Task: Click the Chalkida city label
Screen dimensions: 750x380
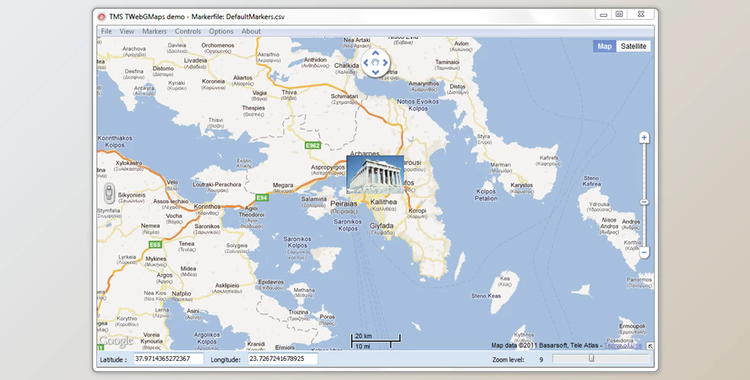Action: 346,66
